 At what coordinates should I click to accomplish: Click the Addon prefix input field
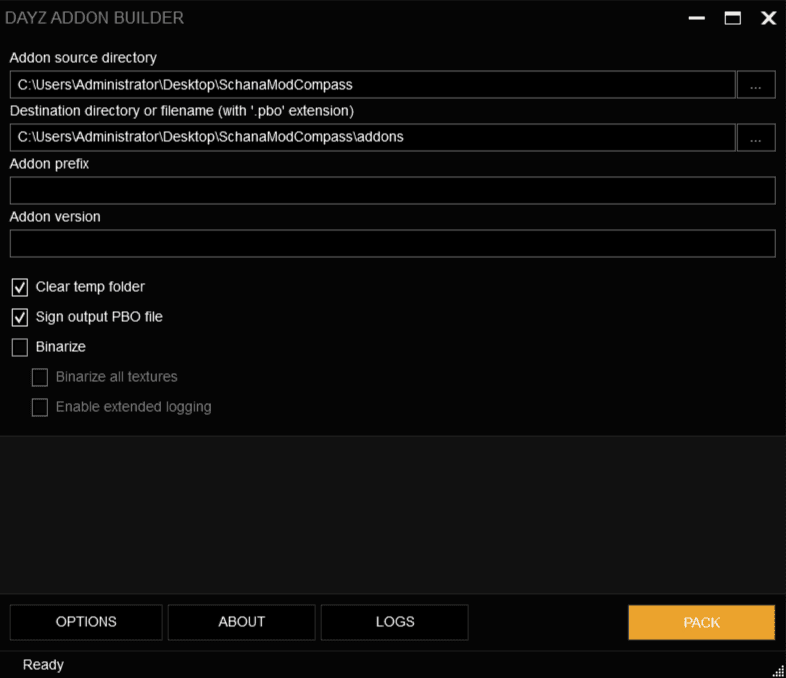[392, 190]
